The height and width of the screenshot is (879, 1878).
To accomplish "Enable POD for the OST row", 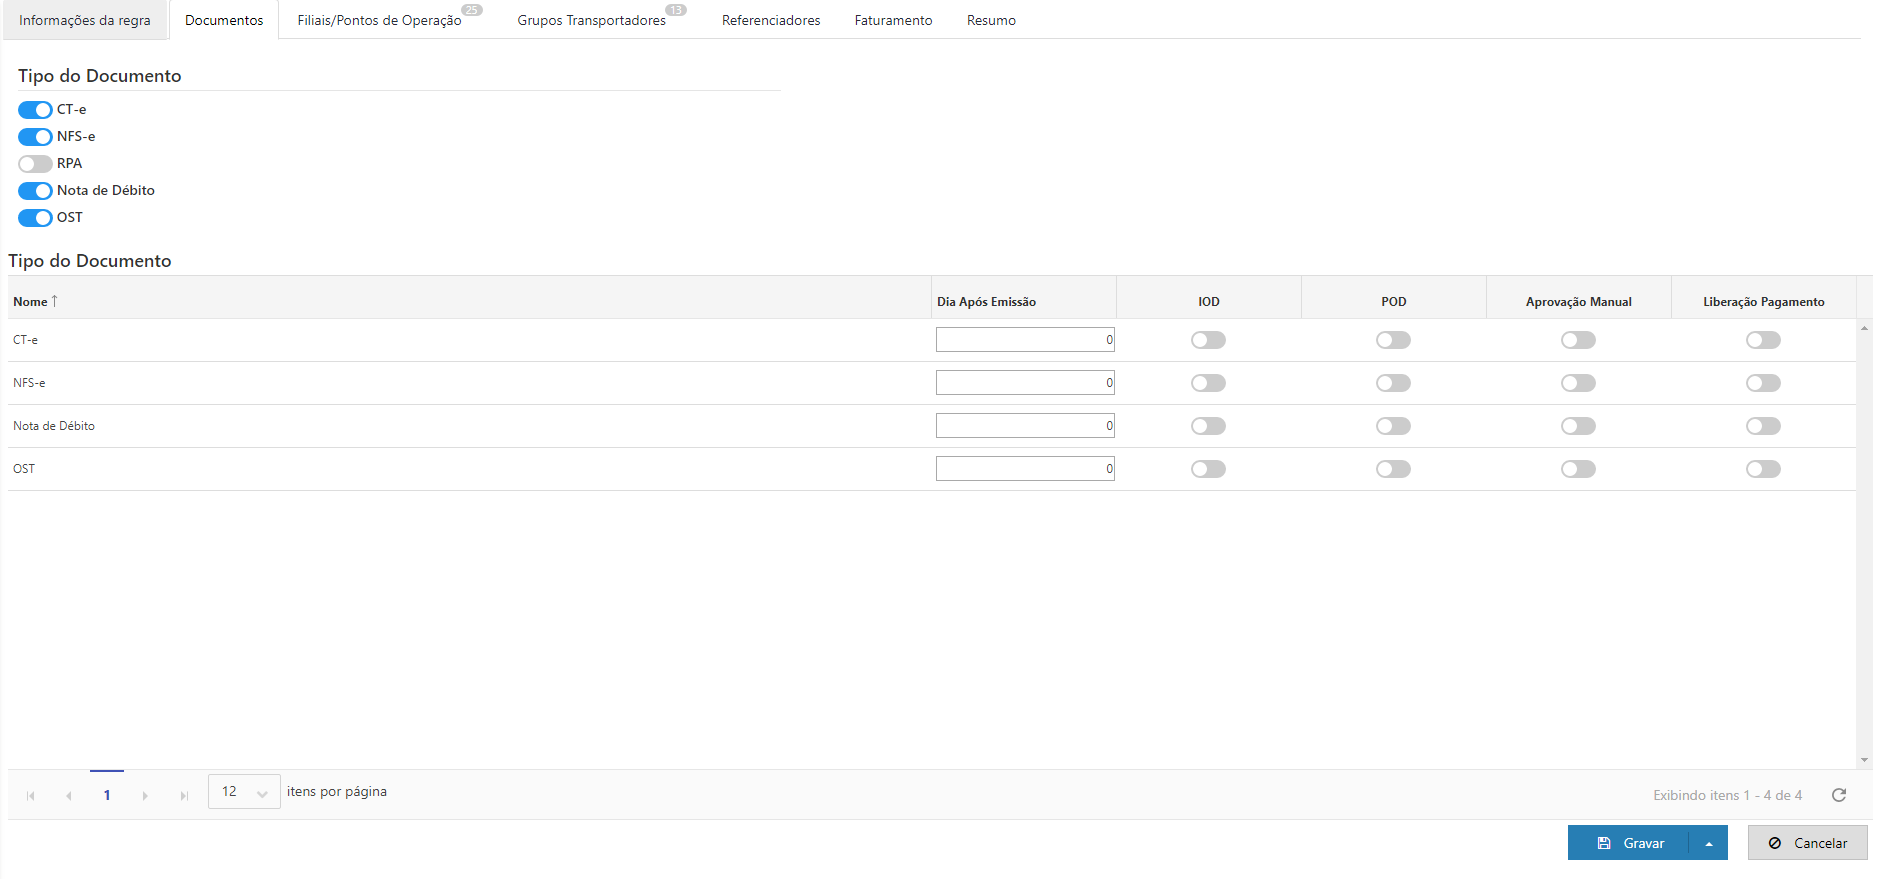I will [1393, 469].
